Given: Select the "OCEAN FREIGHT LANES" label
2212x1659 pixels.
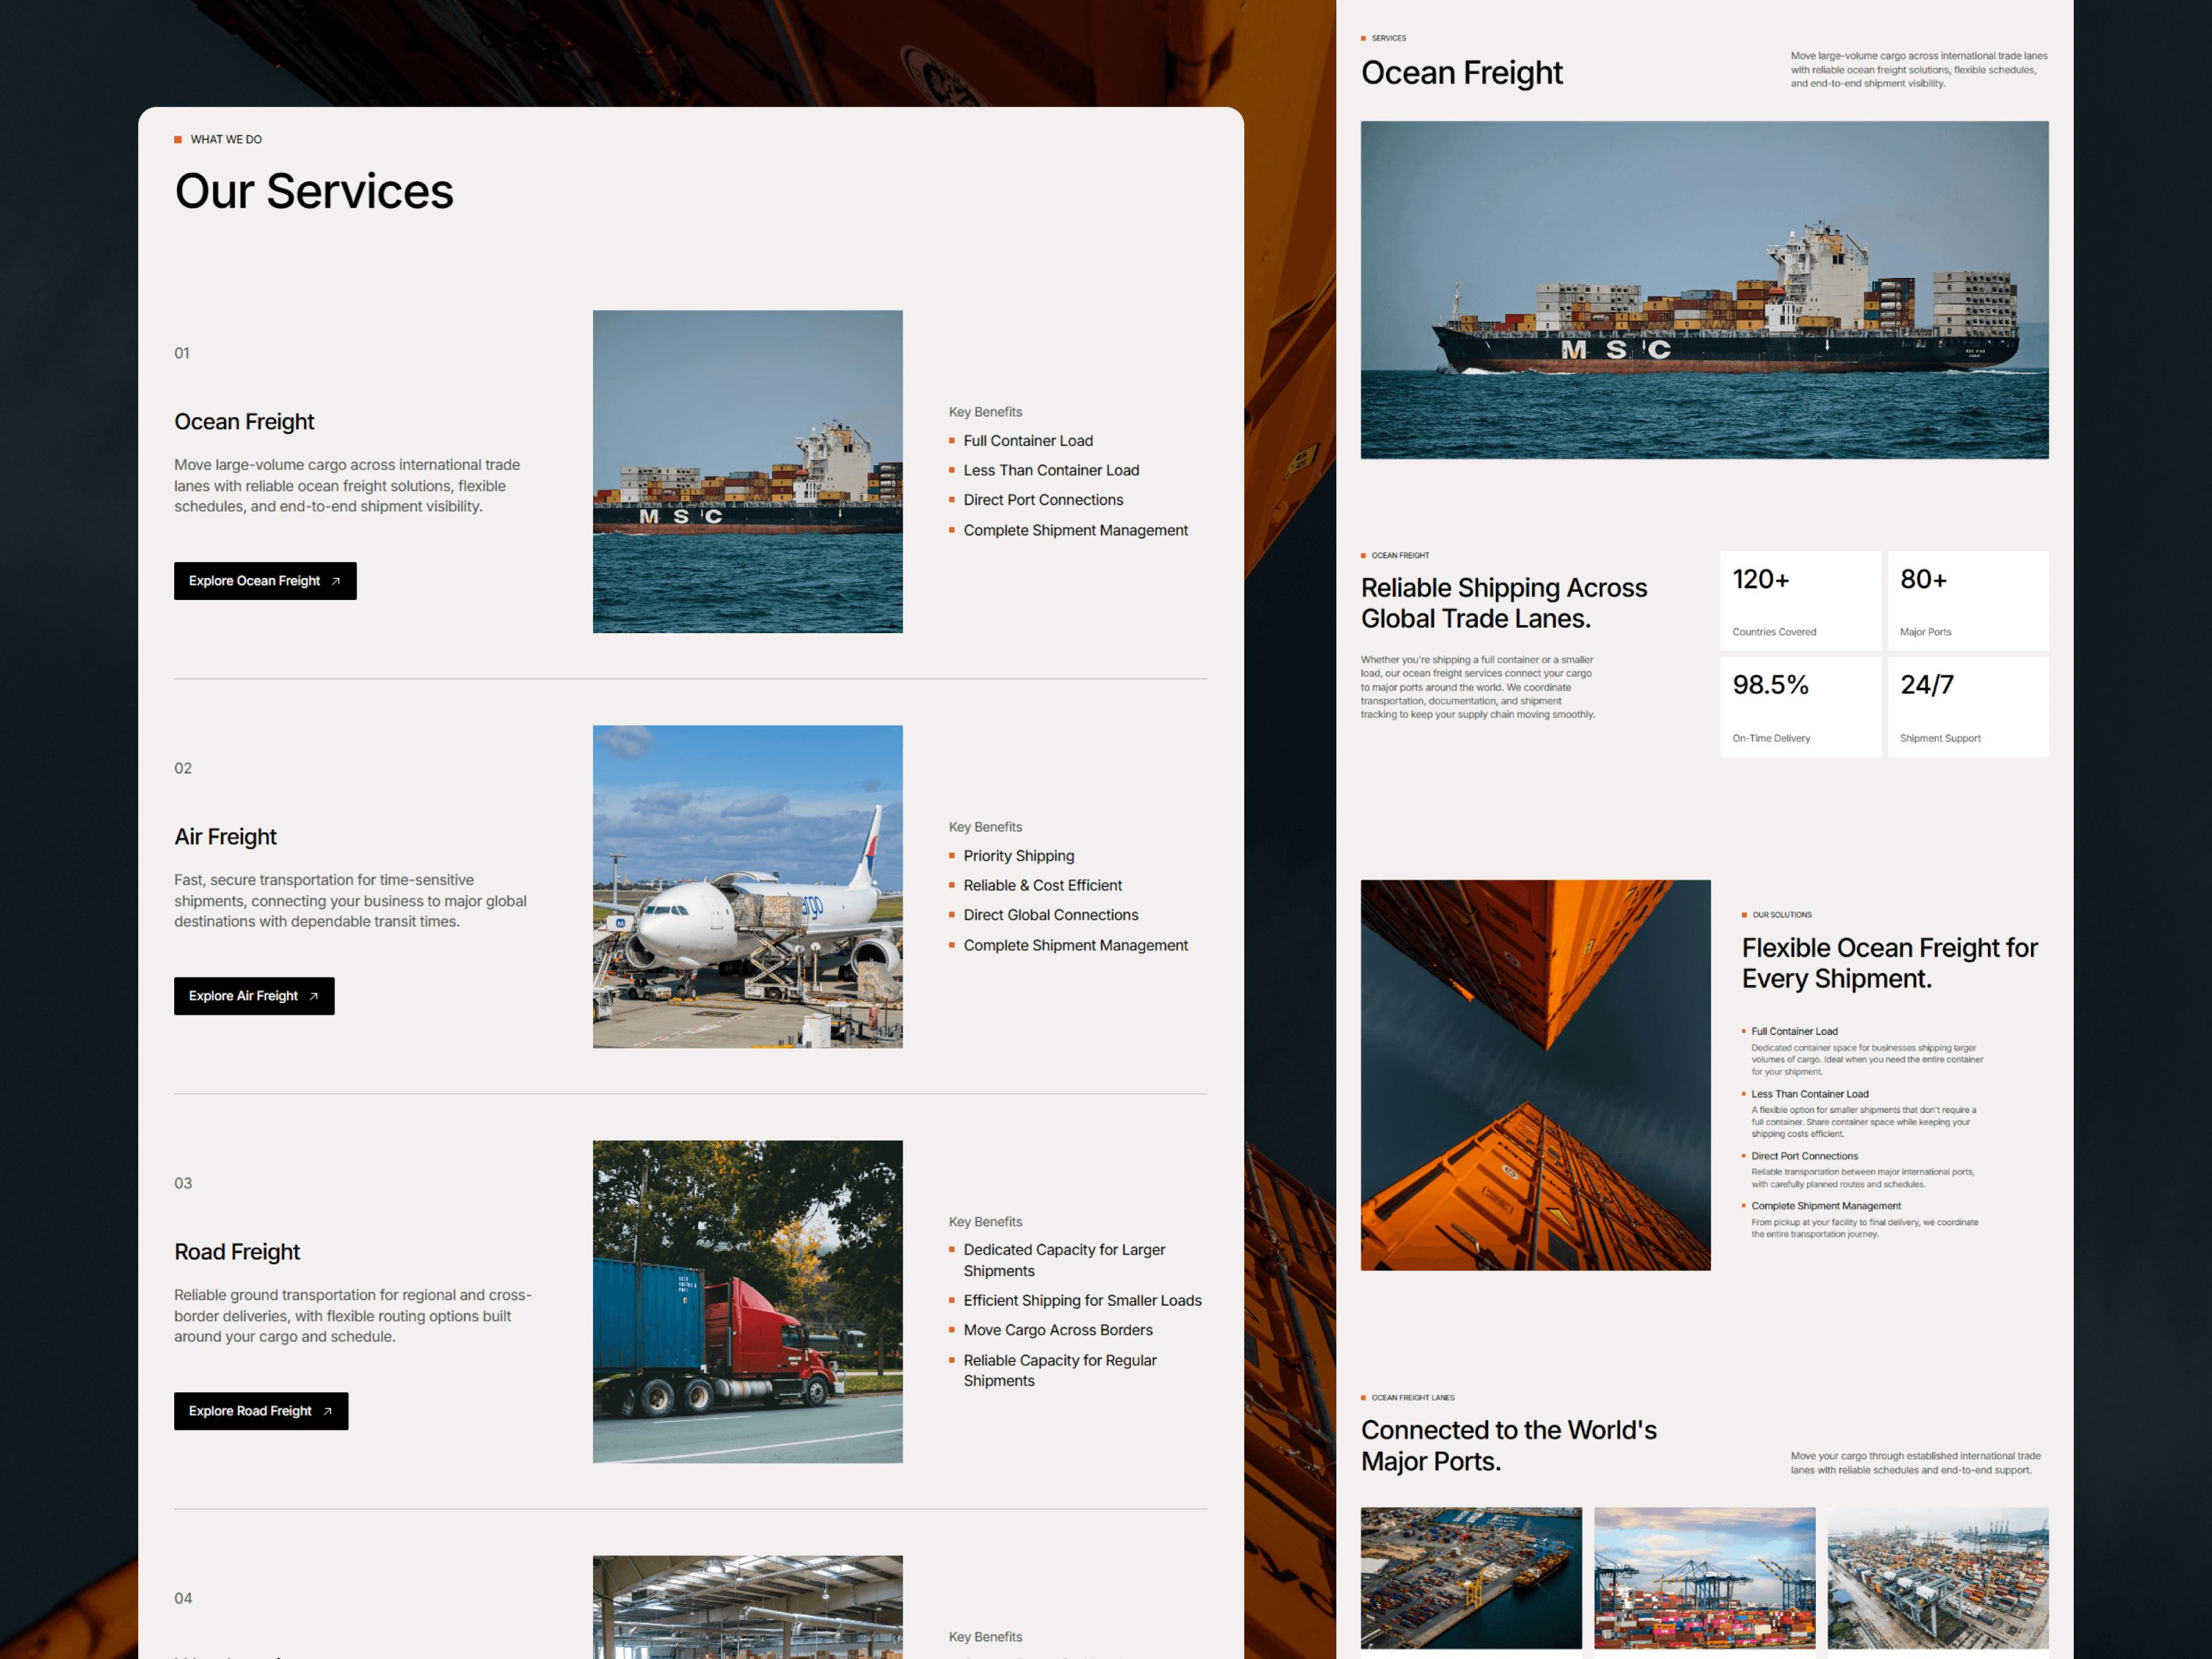Looking at the screenshot, I should click(1413, 1398).
